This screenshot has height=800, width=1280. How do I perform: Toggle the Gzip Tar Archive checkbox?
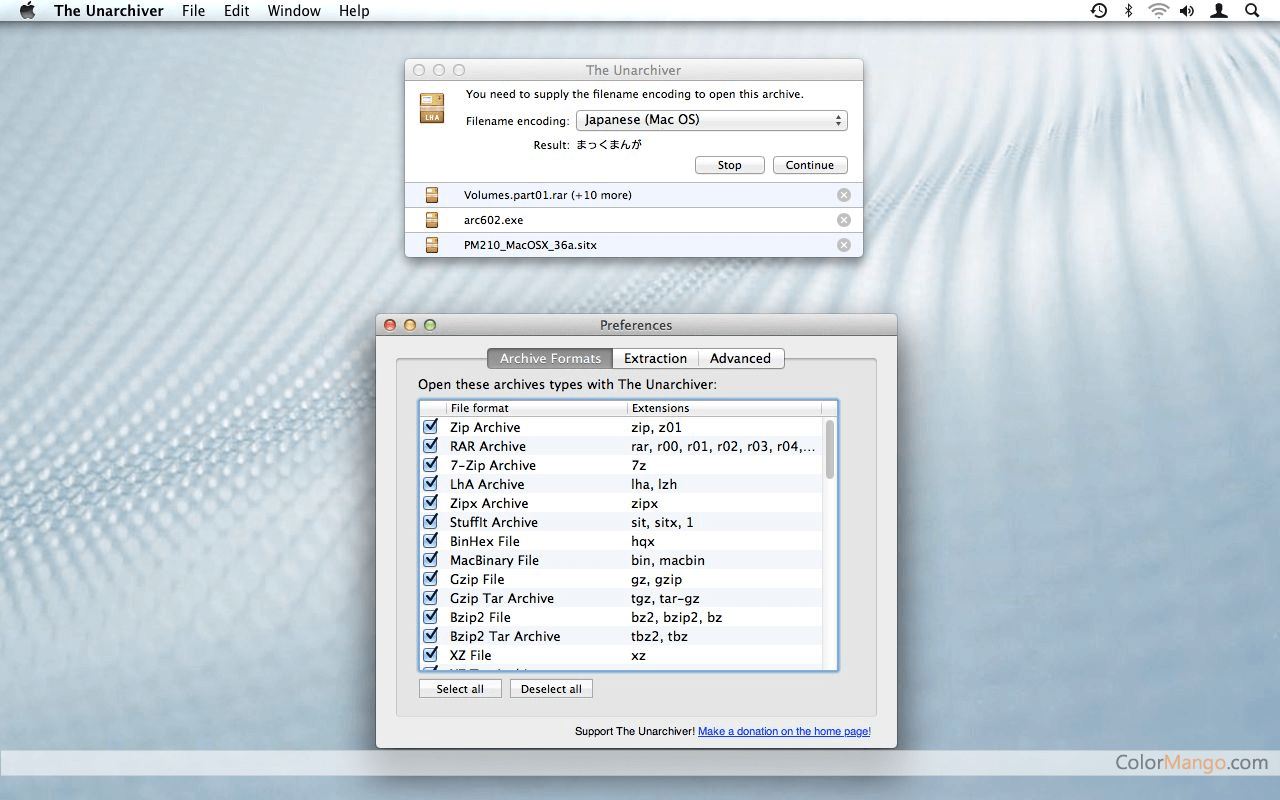[431, 598]
